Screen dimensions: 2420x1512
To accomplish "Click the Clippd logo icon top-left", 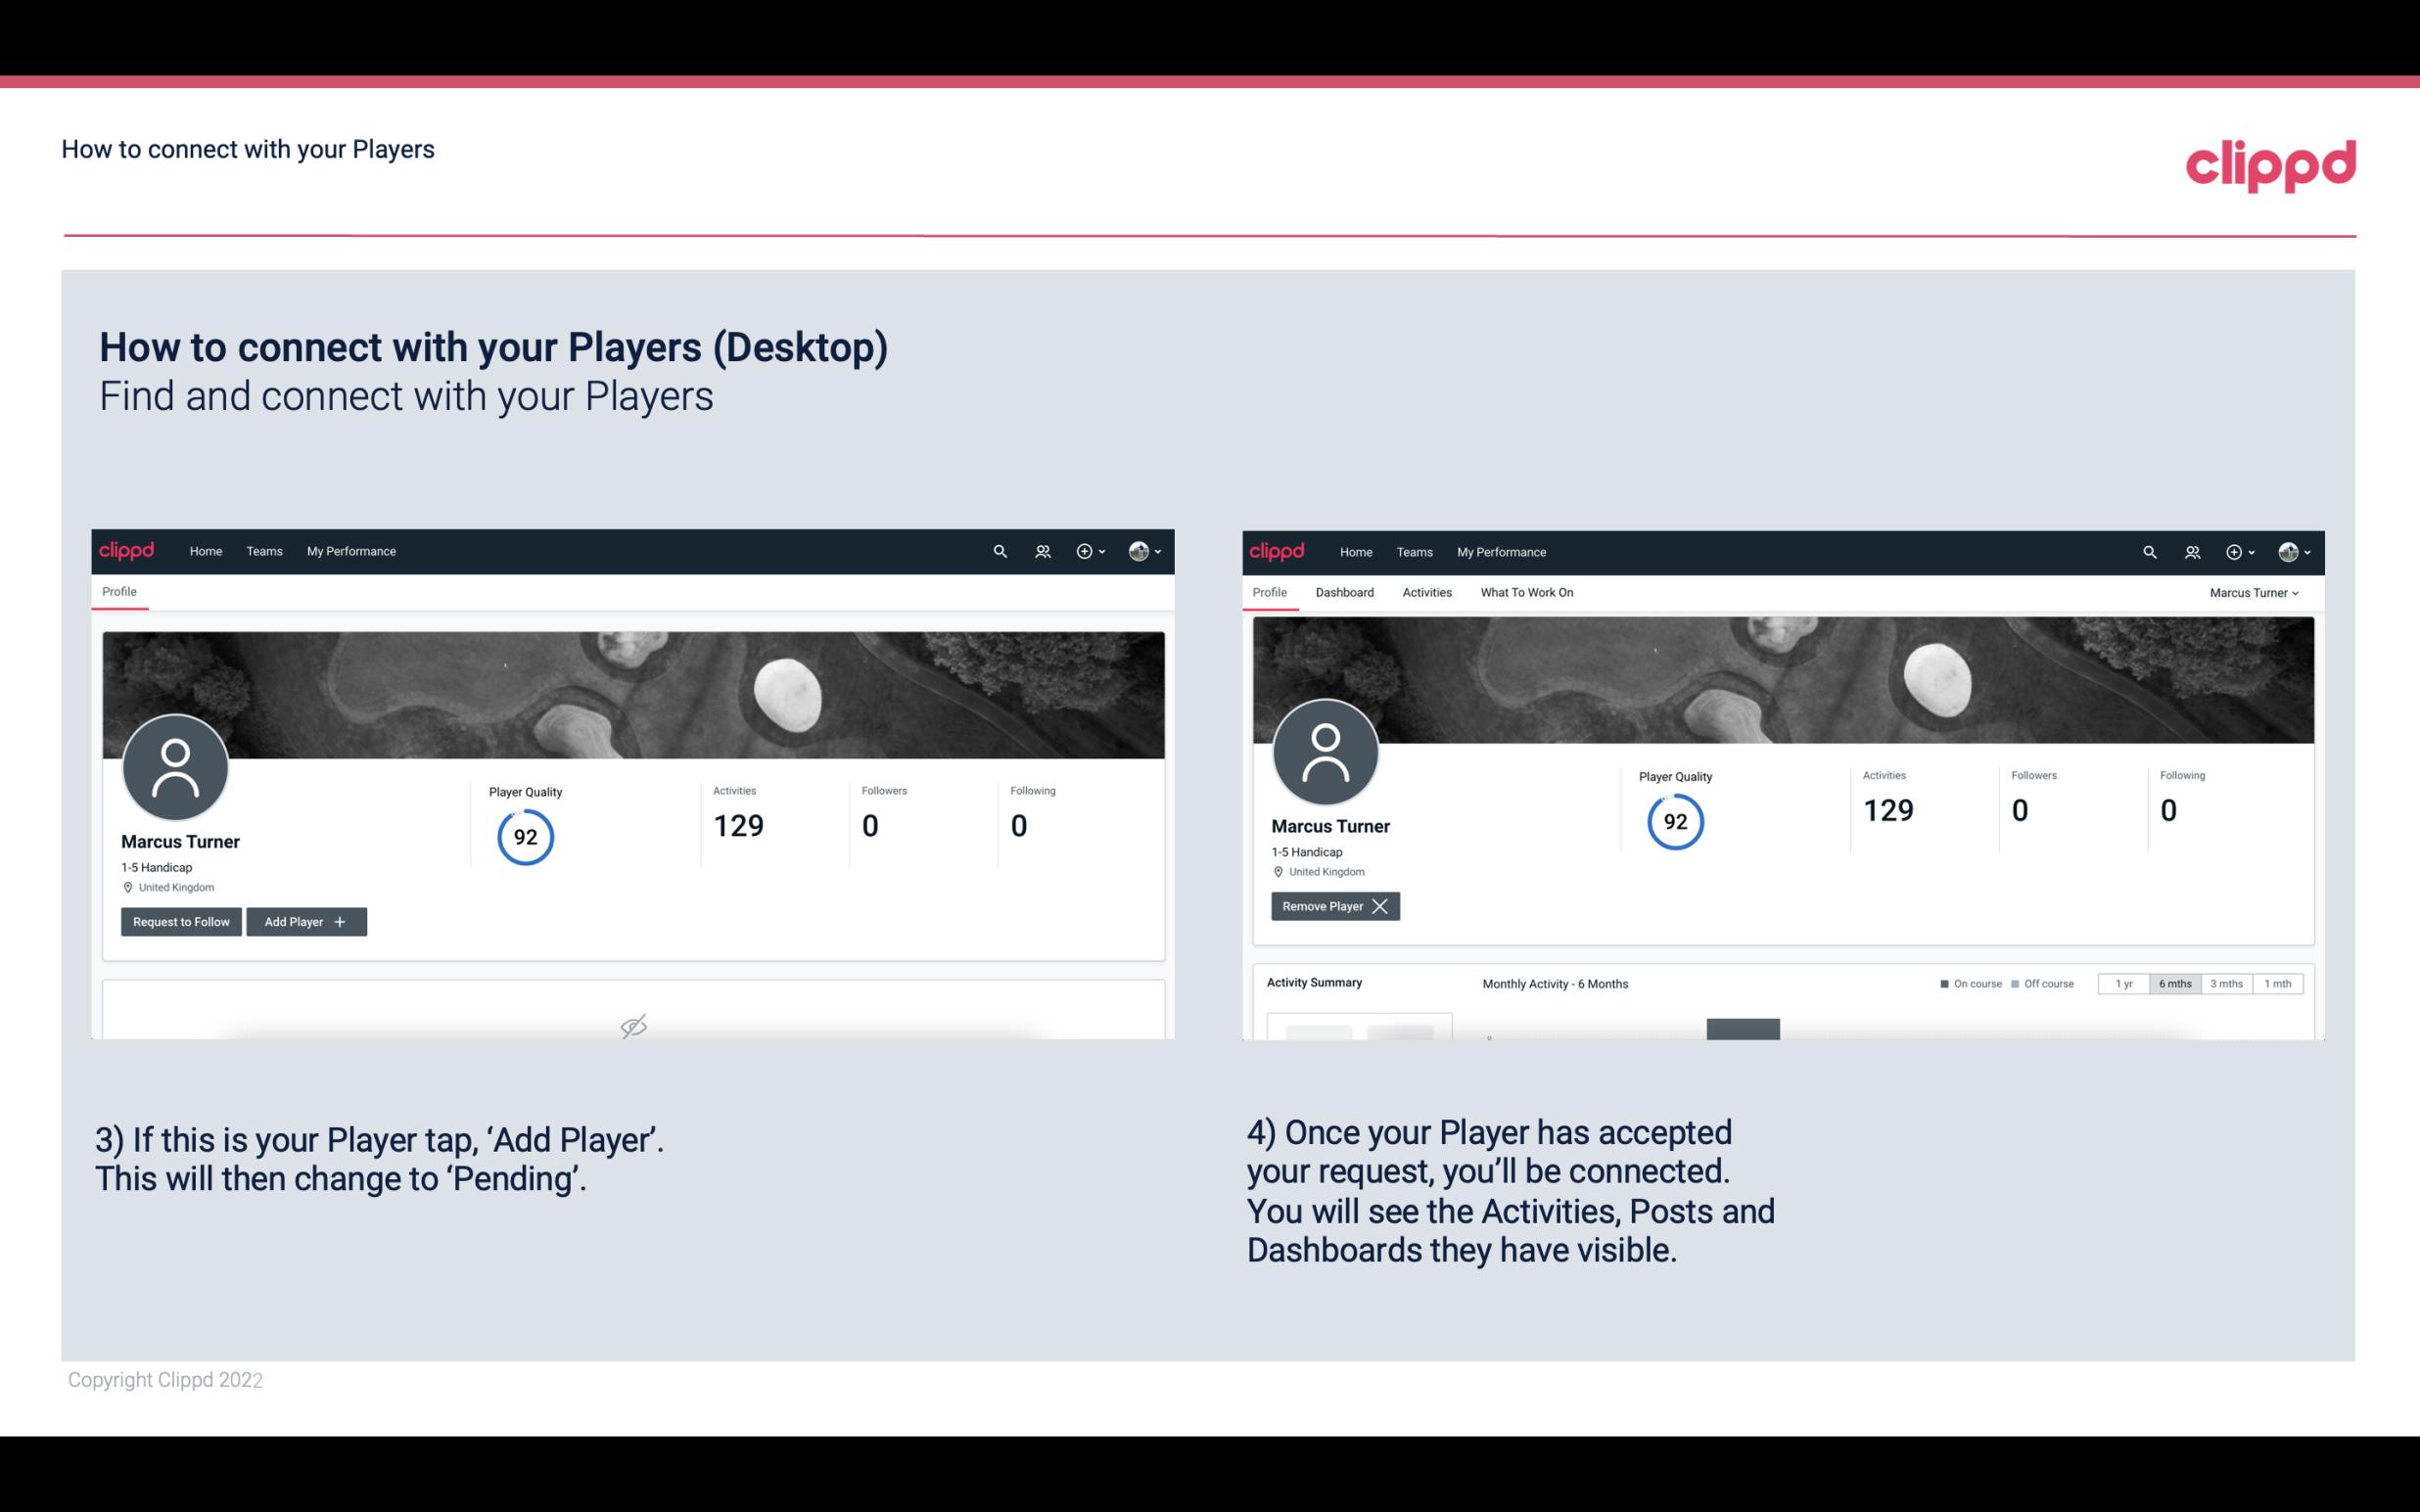I will tap(127, 550).
